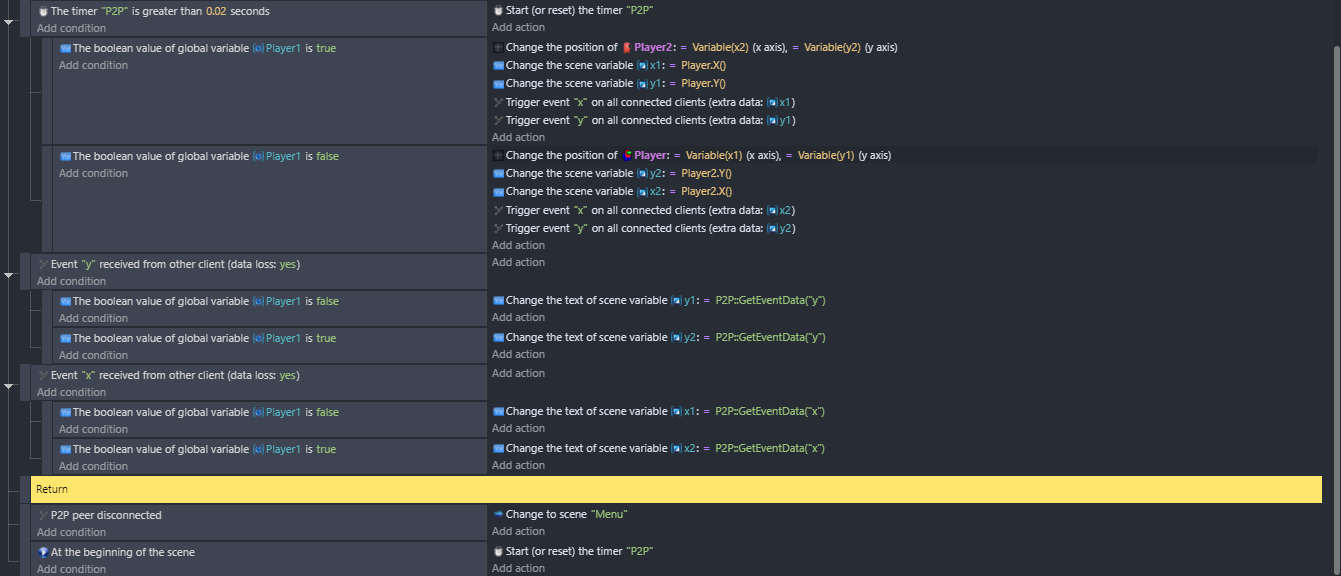The image size is (1341, 576).
Task: Click the system icon on Change scene variable x1 action
Action: pos(497,65)
